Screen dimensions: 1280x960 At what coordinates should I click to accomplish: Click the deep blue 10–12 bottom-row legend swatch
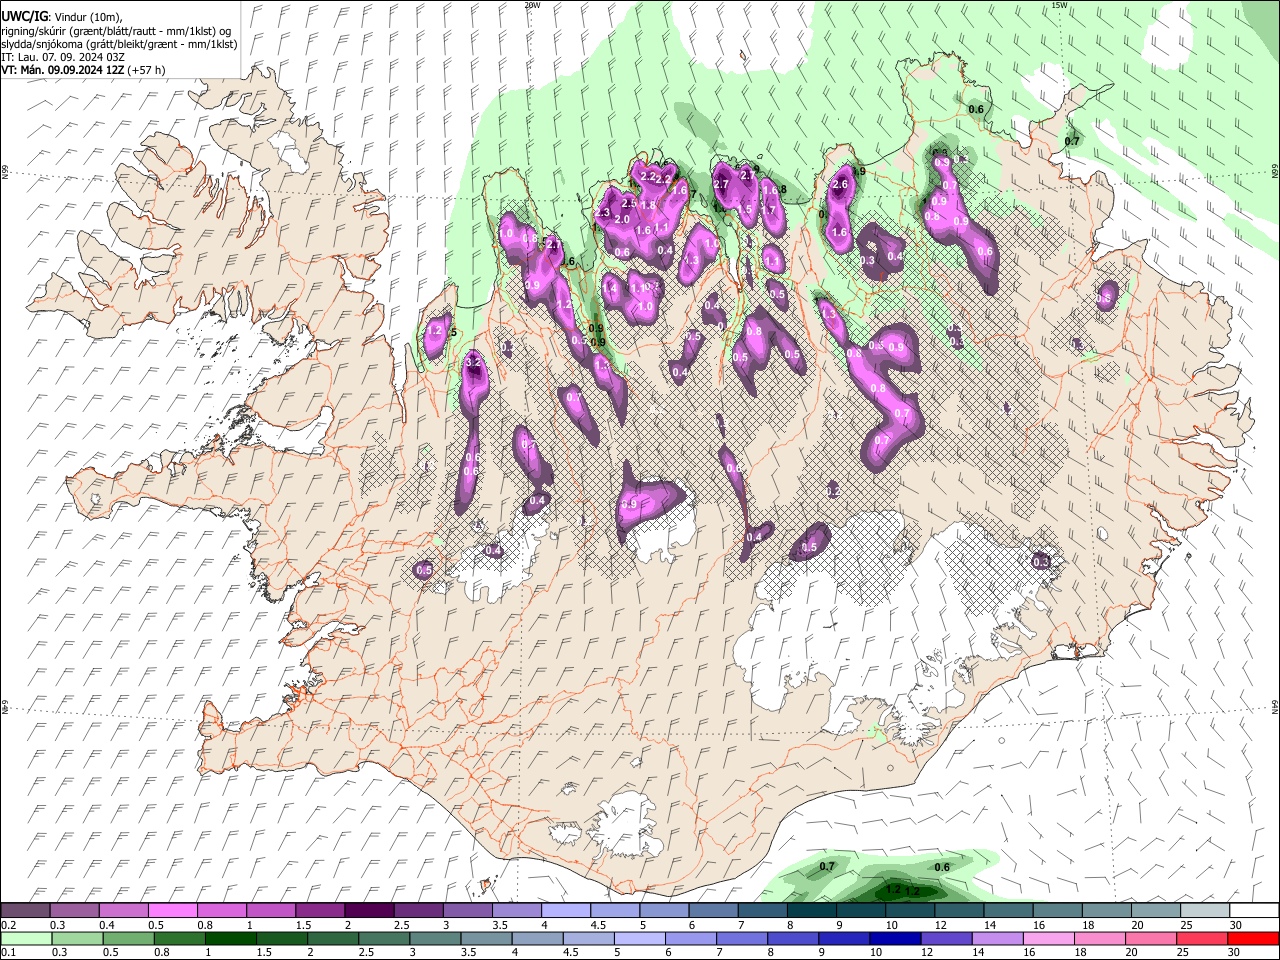[x=895, y=938]
